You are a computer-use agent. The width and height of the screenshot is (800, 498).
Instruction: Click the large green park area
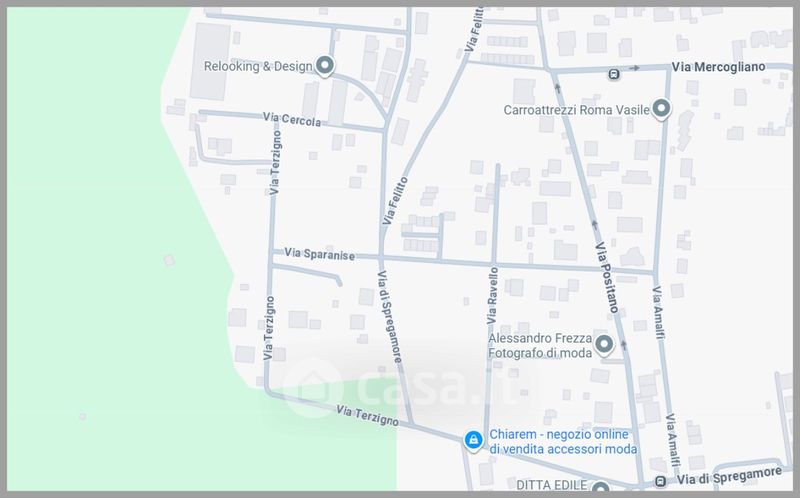[90, 250]
